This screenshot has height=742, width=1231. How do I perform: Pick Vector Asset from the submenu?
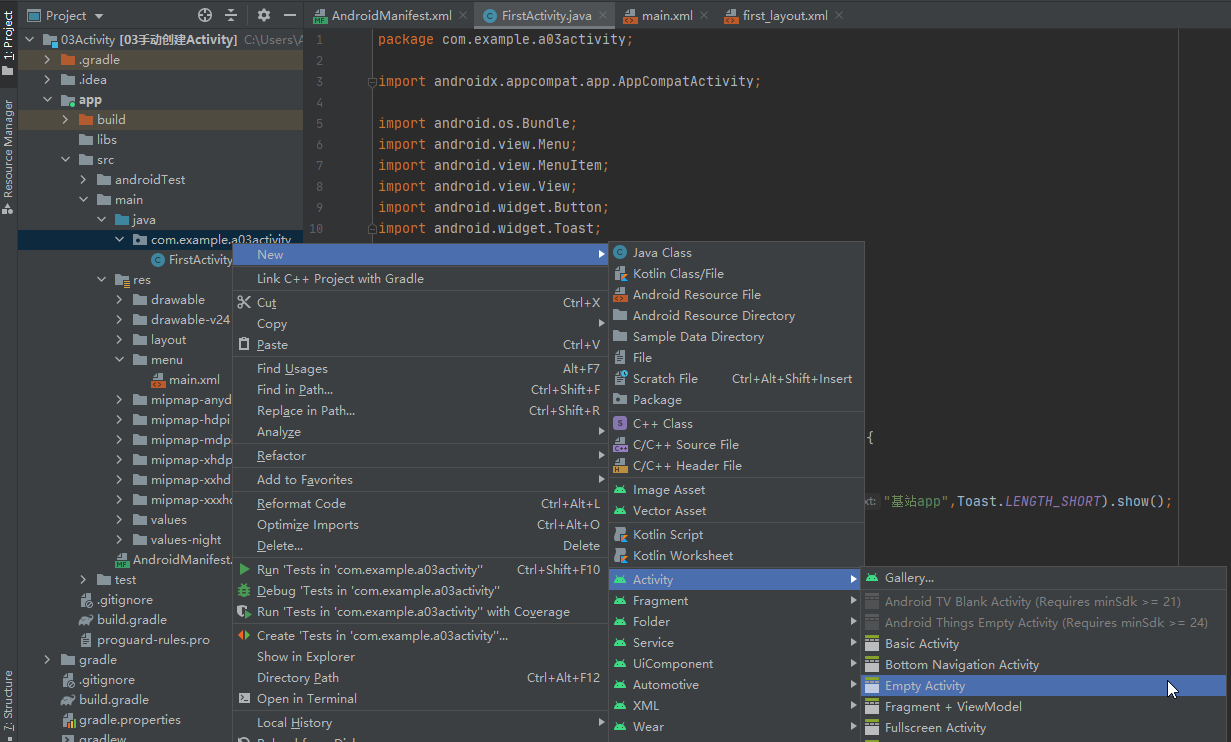click(736, 511)
